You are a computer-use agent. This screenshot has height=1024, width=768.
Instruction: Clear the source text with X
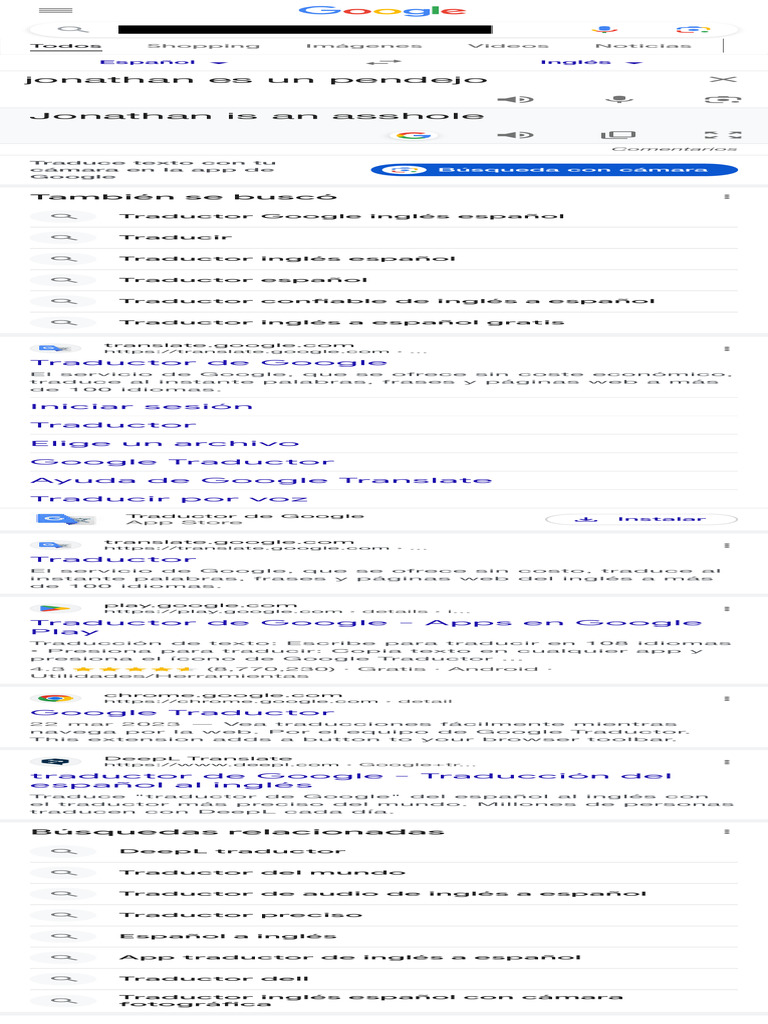(x=723, y=79)
